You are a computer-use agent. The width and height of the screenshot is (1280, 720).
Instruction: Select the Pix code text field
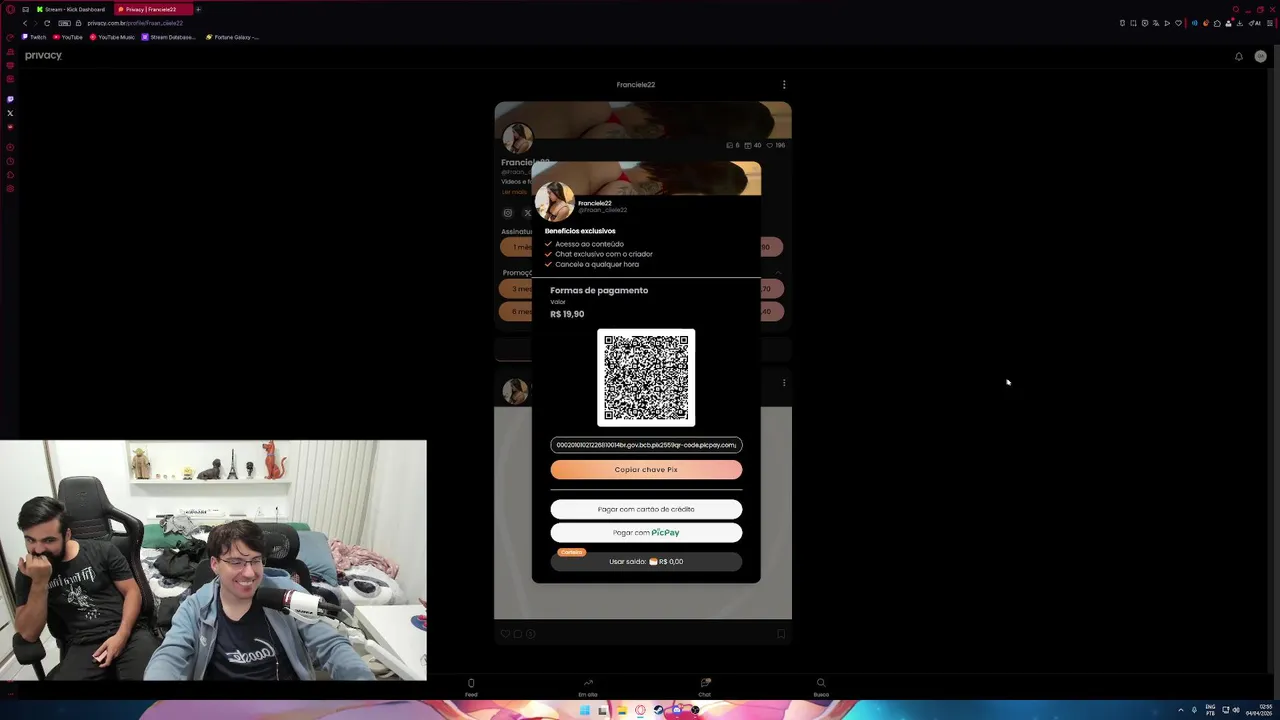(x=646, y=445)
